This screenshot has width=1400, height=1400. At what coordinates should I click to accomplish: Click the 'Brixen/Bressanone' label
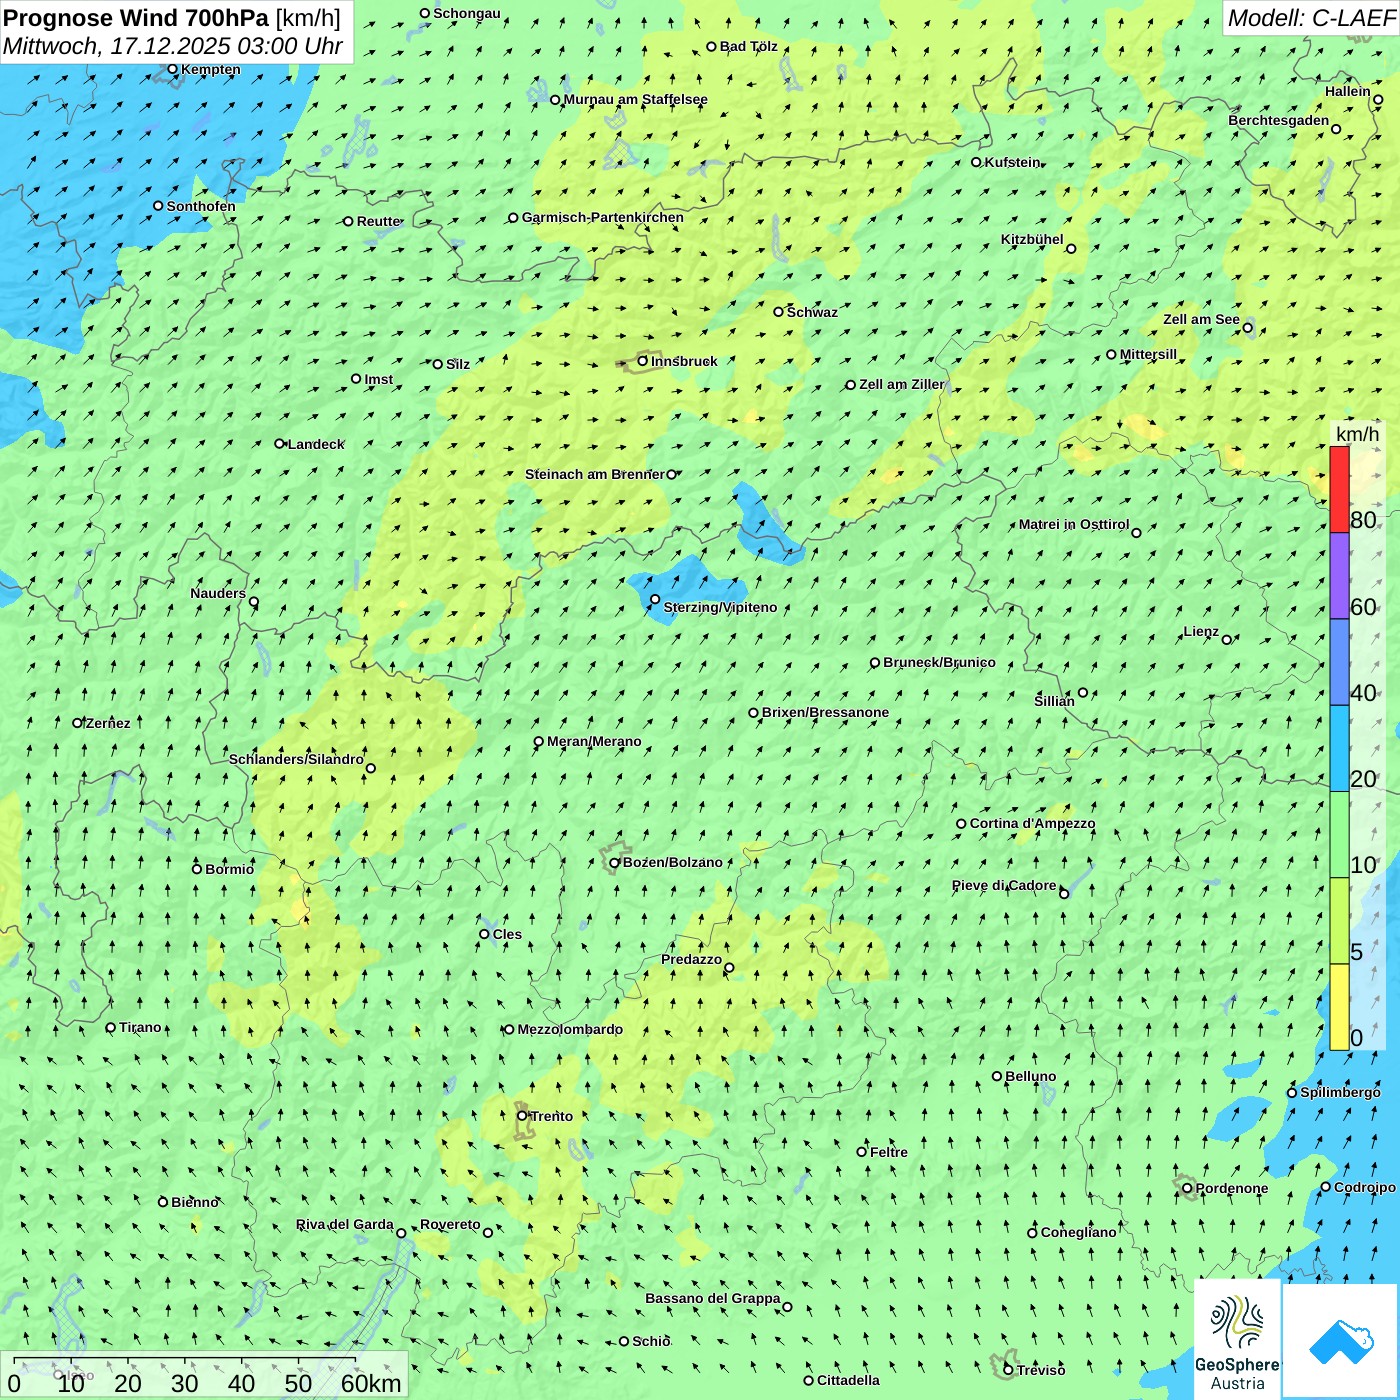point(825,712)
